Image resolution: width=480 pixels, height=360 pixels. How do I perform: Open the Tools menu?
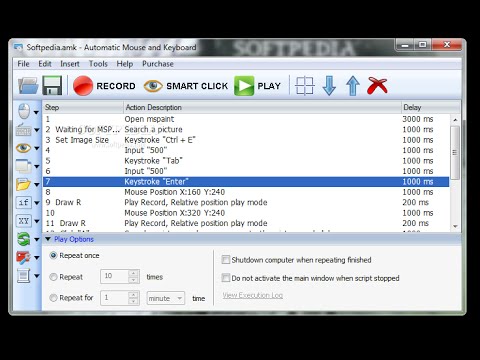[98, 64]
